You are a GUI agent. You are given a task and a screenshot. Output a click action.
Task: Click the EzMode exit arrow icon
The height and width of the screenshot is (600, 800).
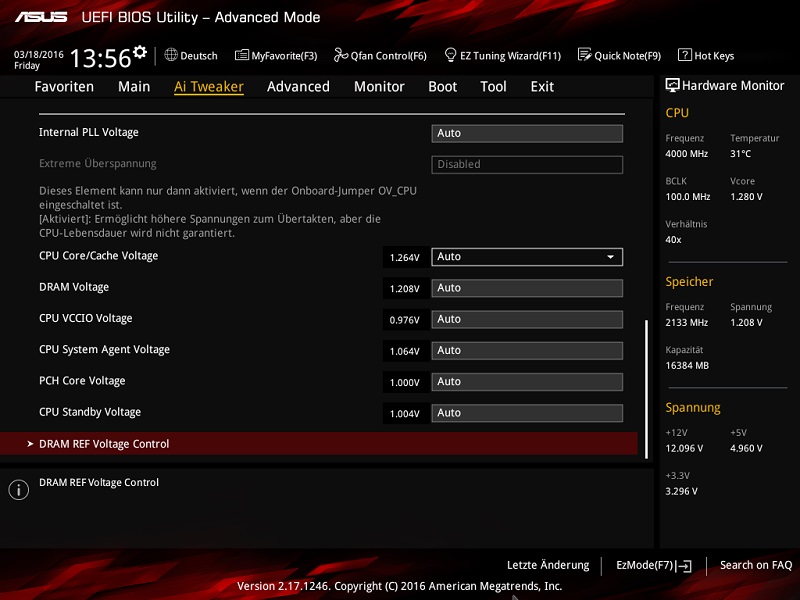click(x=684, y=566)
